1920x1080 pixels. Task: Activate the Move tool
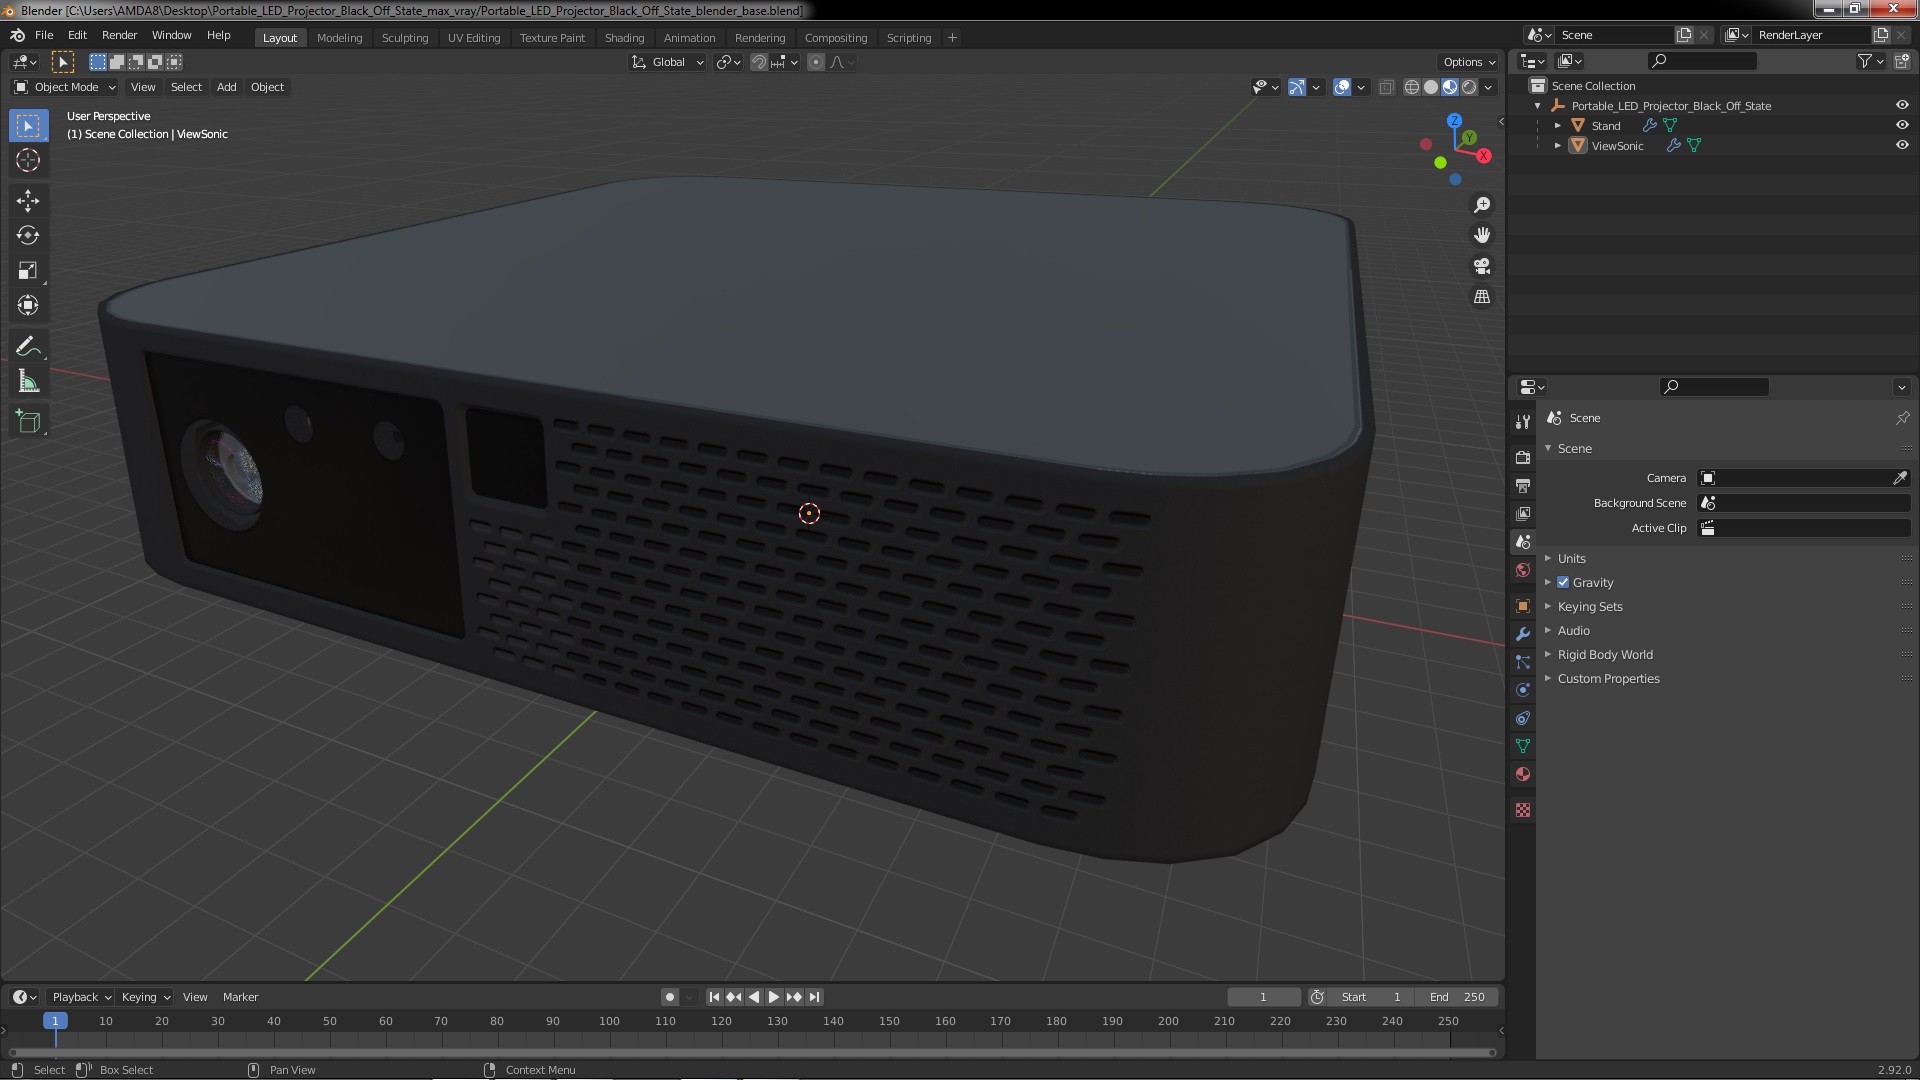[28, 201]
